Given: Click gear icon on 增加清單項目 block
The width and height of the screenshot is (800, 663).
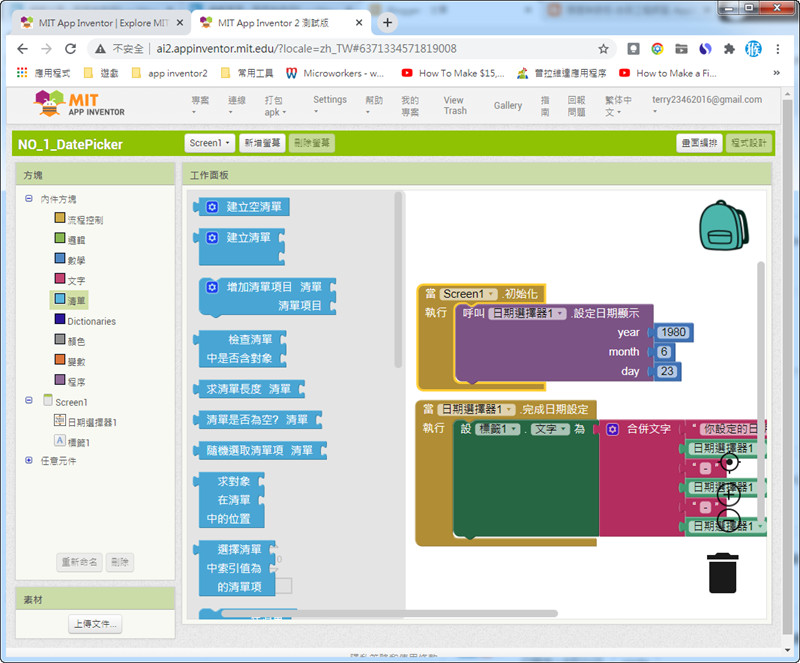Looking at the screenshot, I should pos(212,287).
